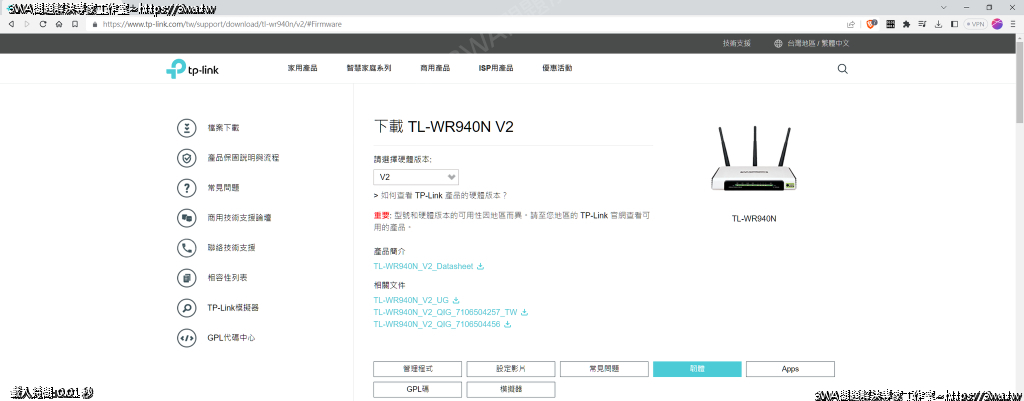Open the 家用產品 navigation menu
The height and width of the screenshot is (401, 1024).
[x=303, y=69]
